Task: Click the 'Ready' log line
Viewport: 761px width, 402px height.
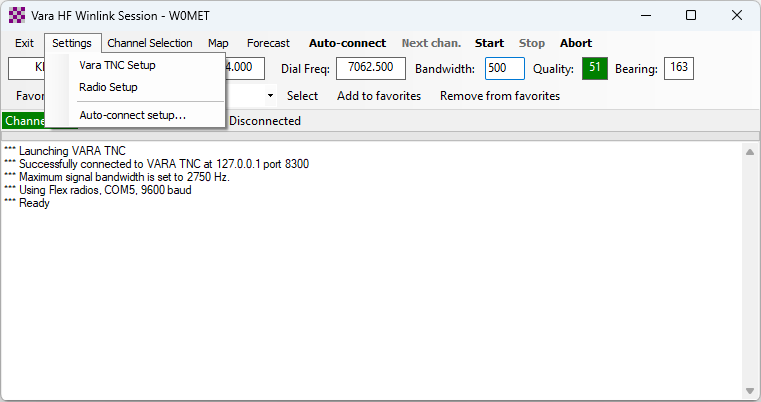Action: click(27, 203)
